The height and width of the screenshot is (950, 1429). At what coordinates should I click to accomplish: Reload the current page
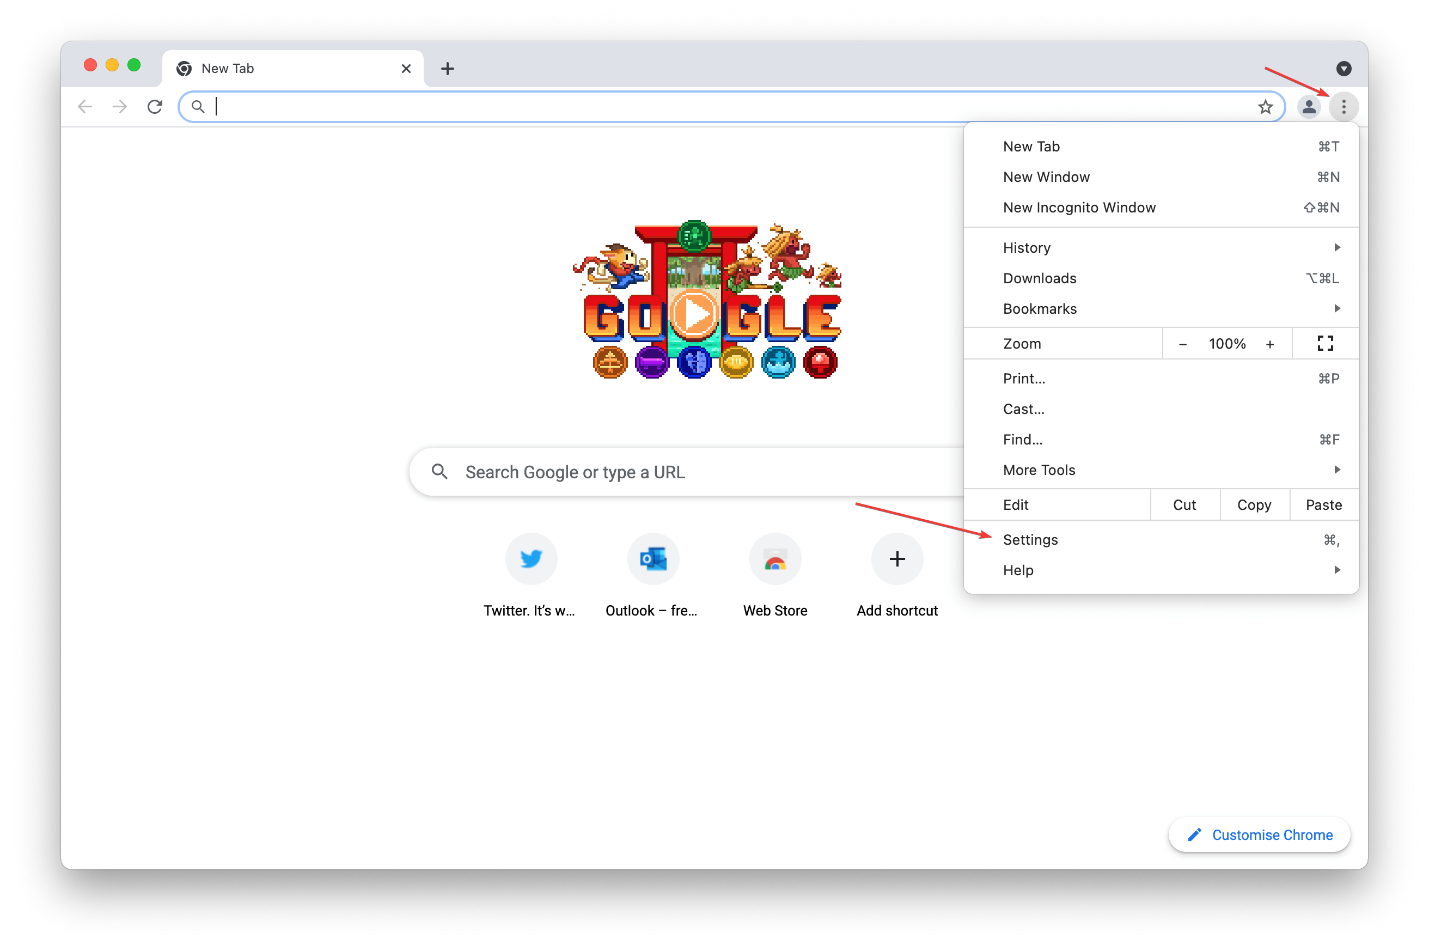pyautogui.click(x=154, y=106)
